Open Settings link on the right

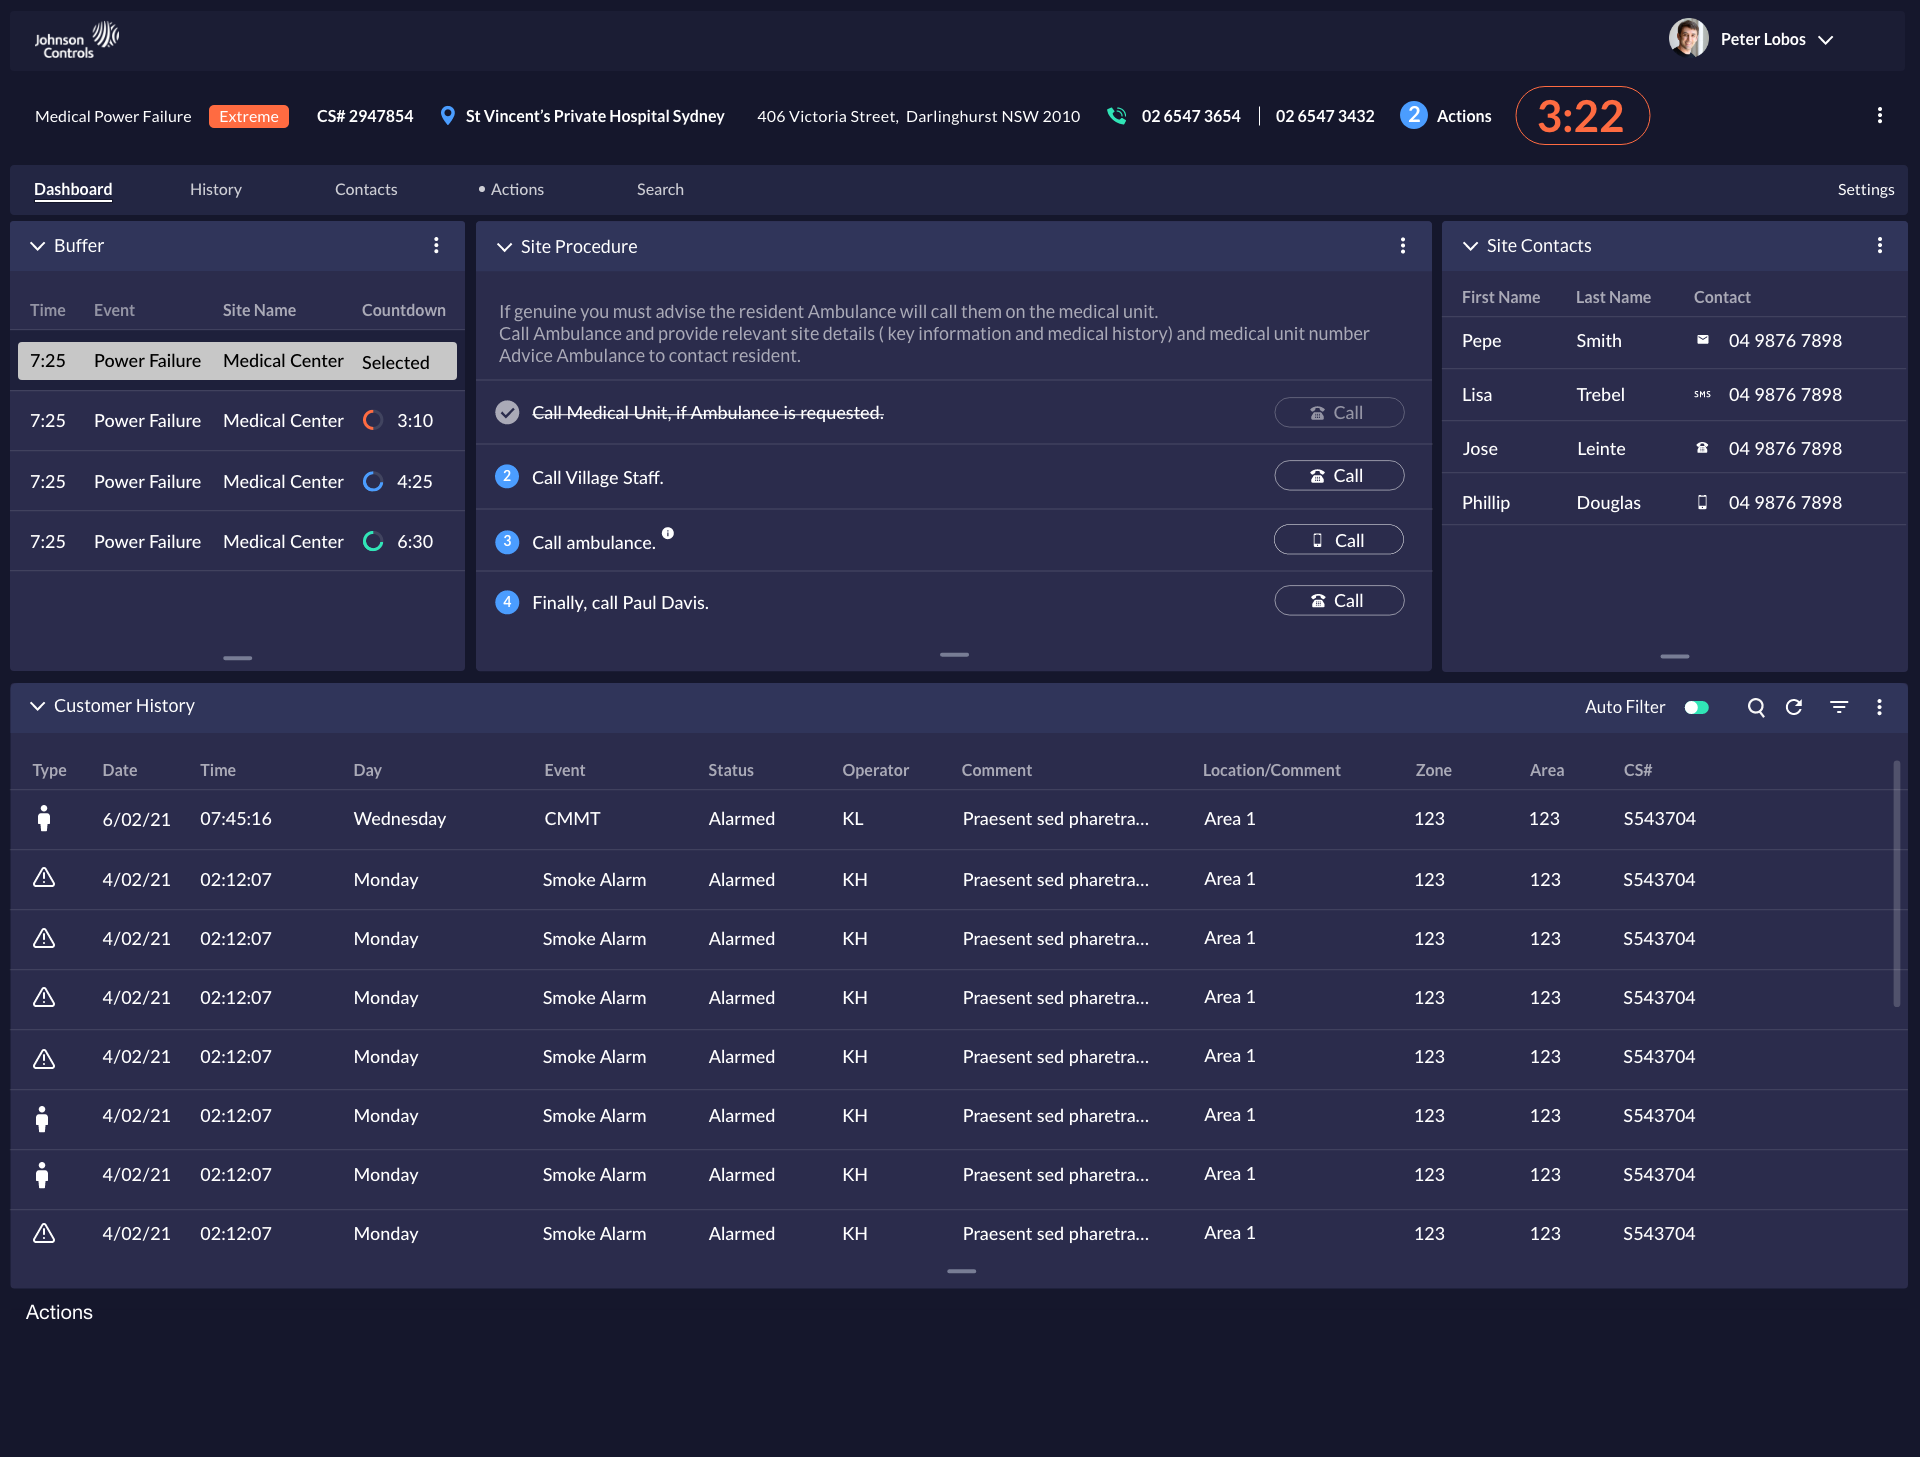click(x=1865, y=190)
